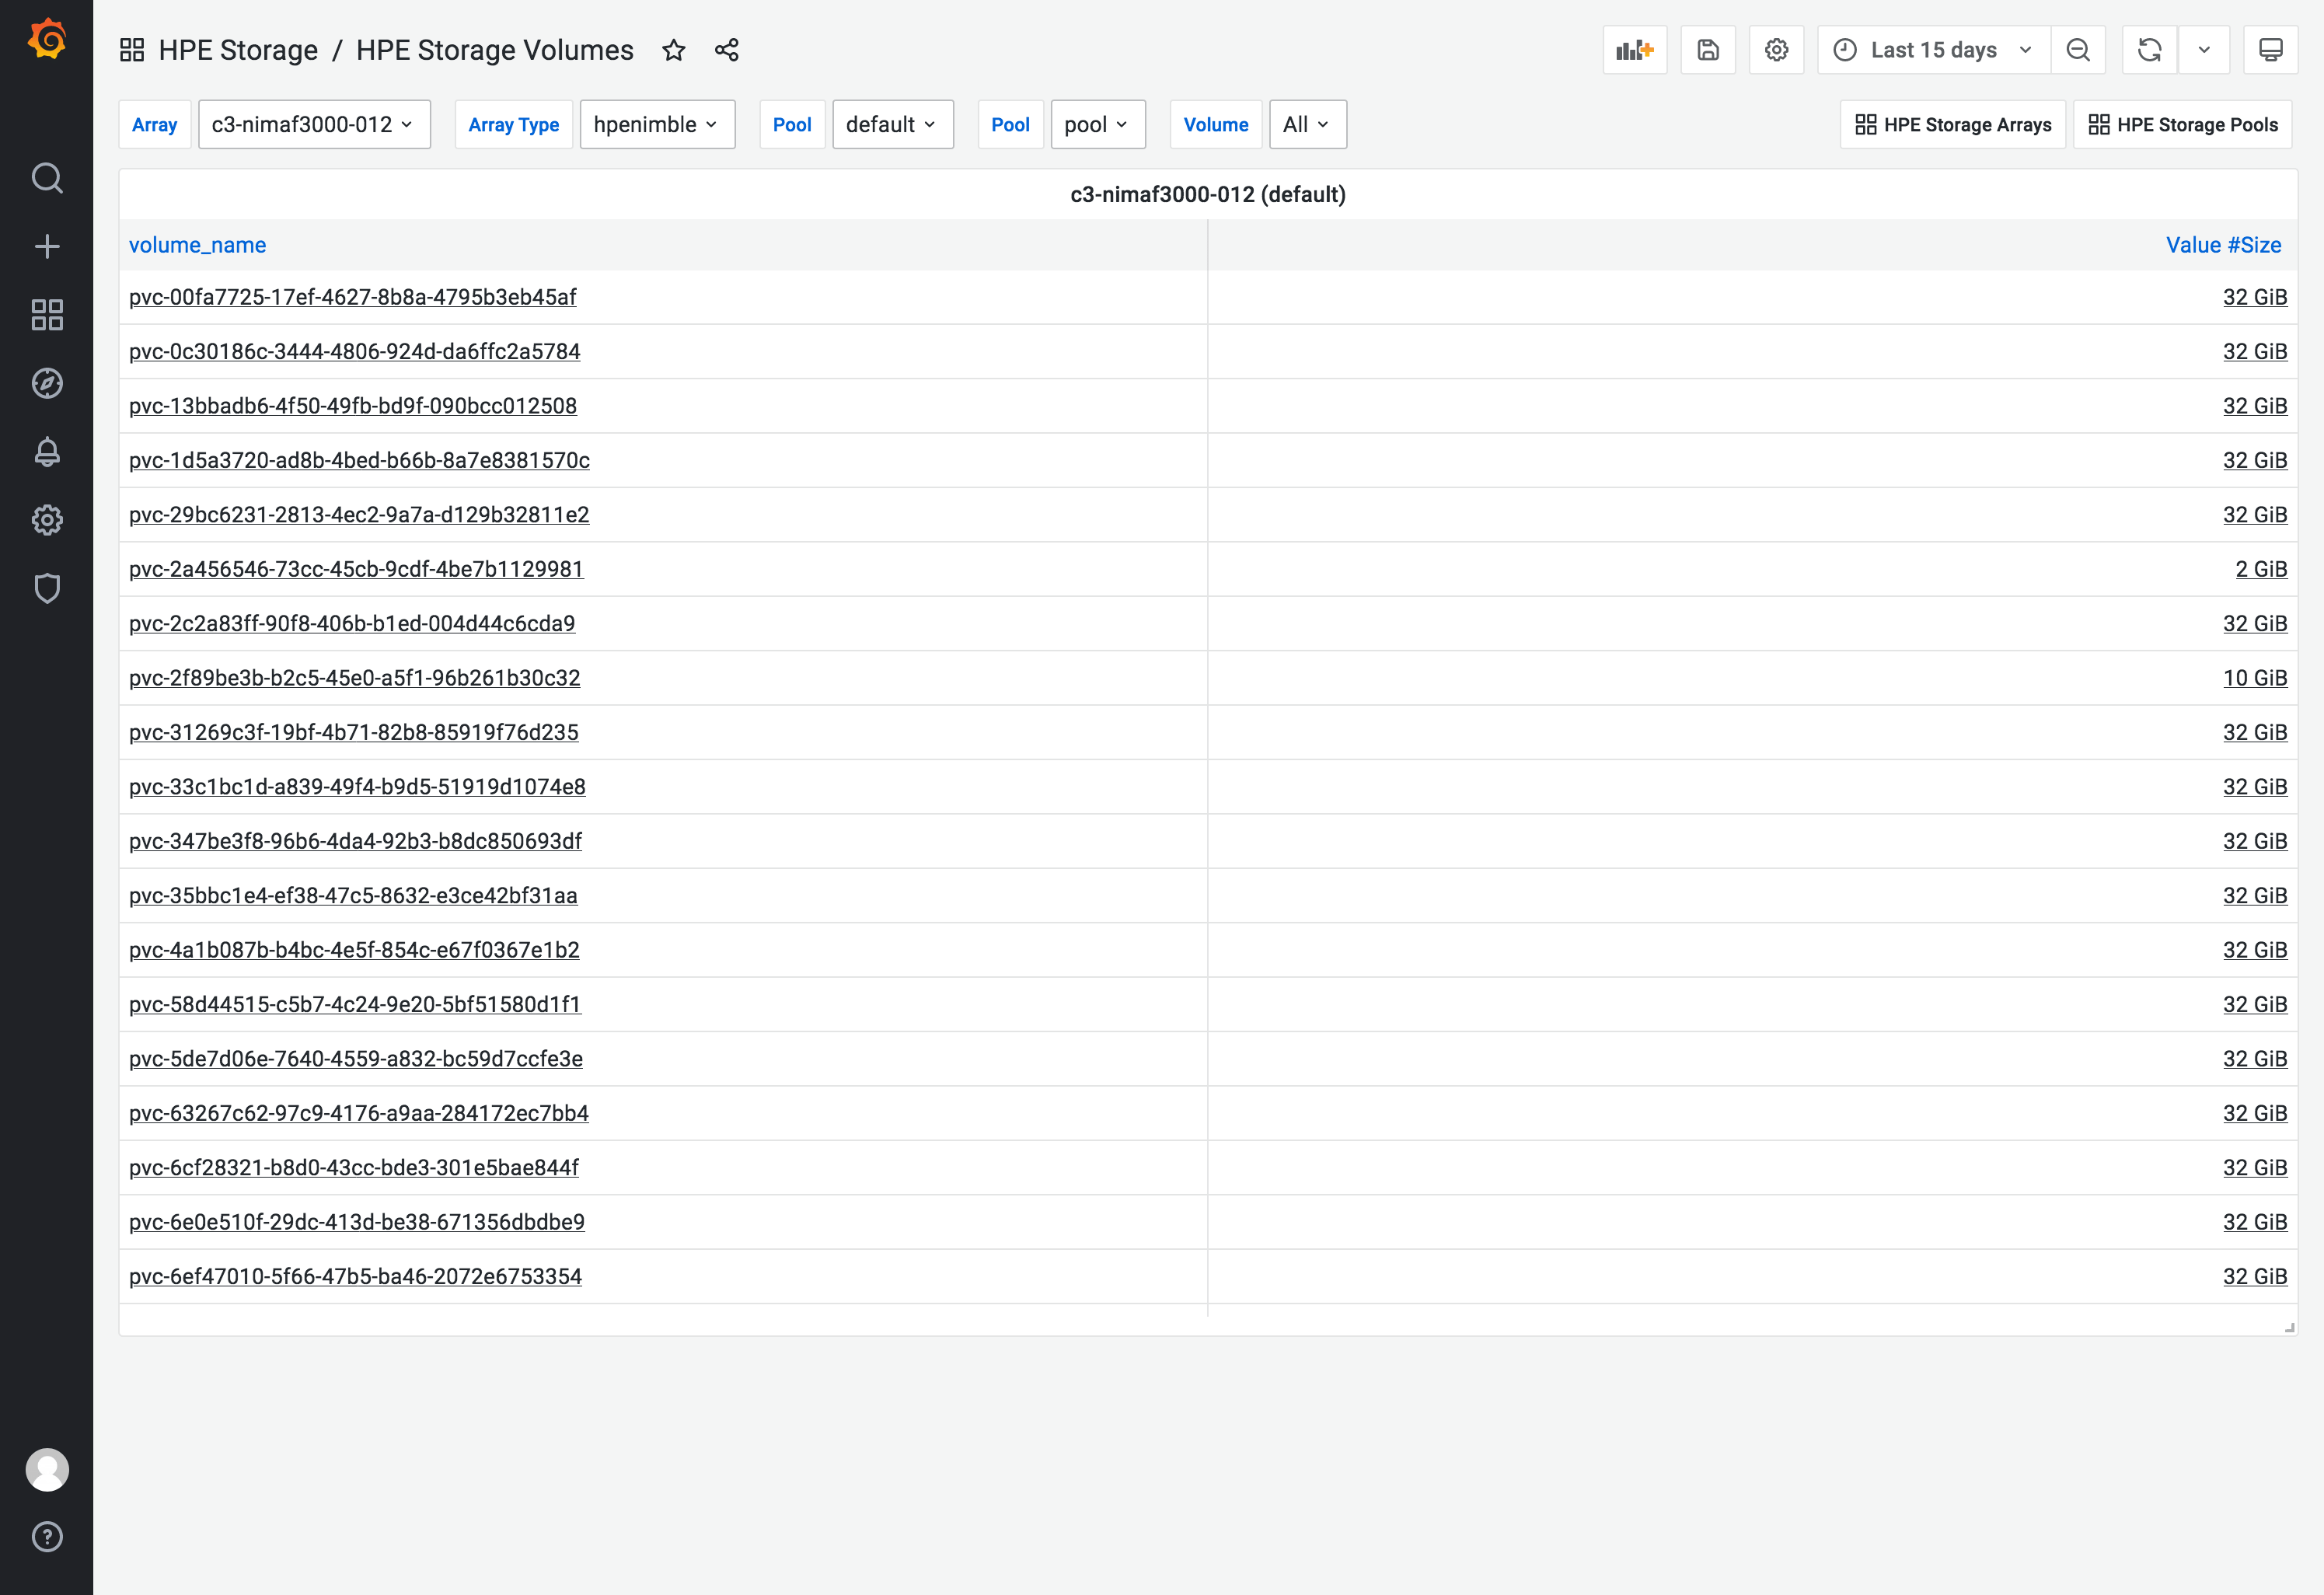Screen dimensions: 2324x1595
Task: Expand the Array c3-nimaf3000-012 dropdown
Action: click(x=314, y=125)
